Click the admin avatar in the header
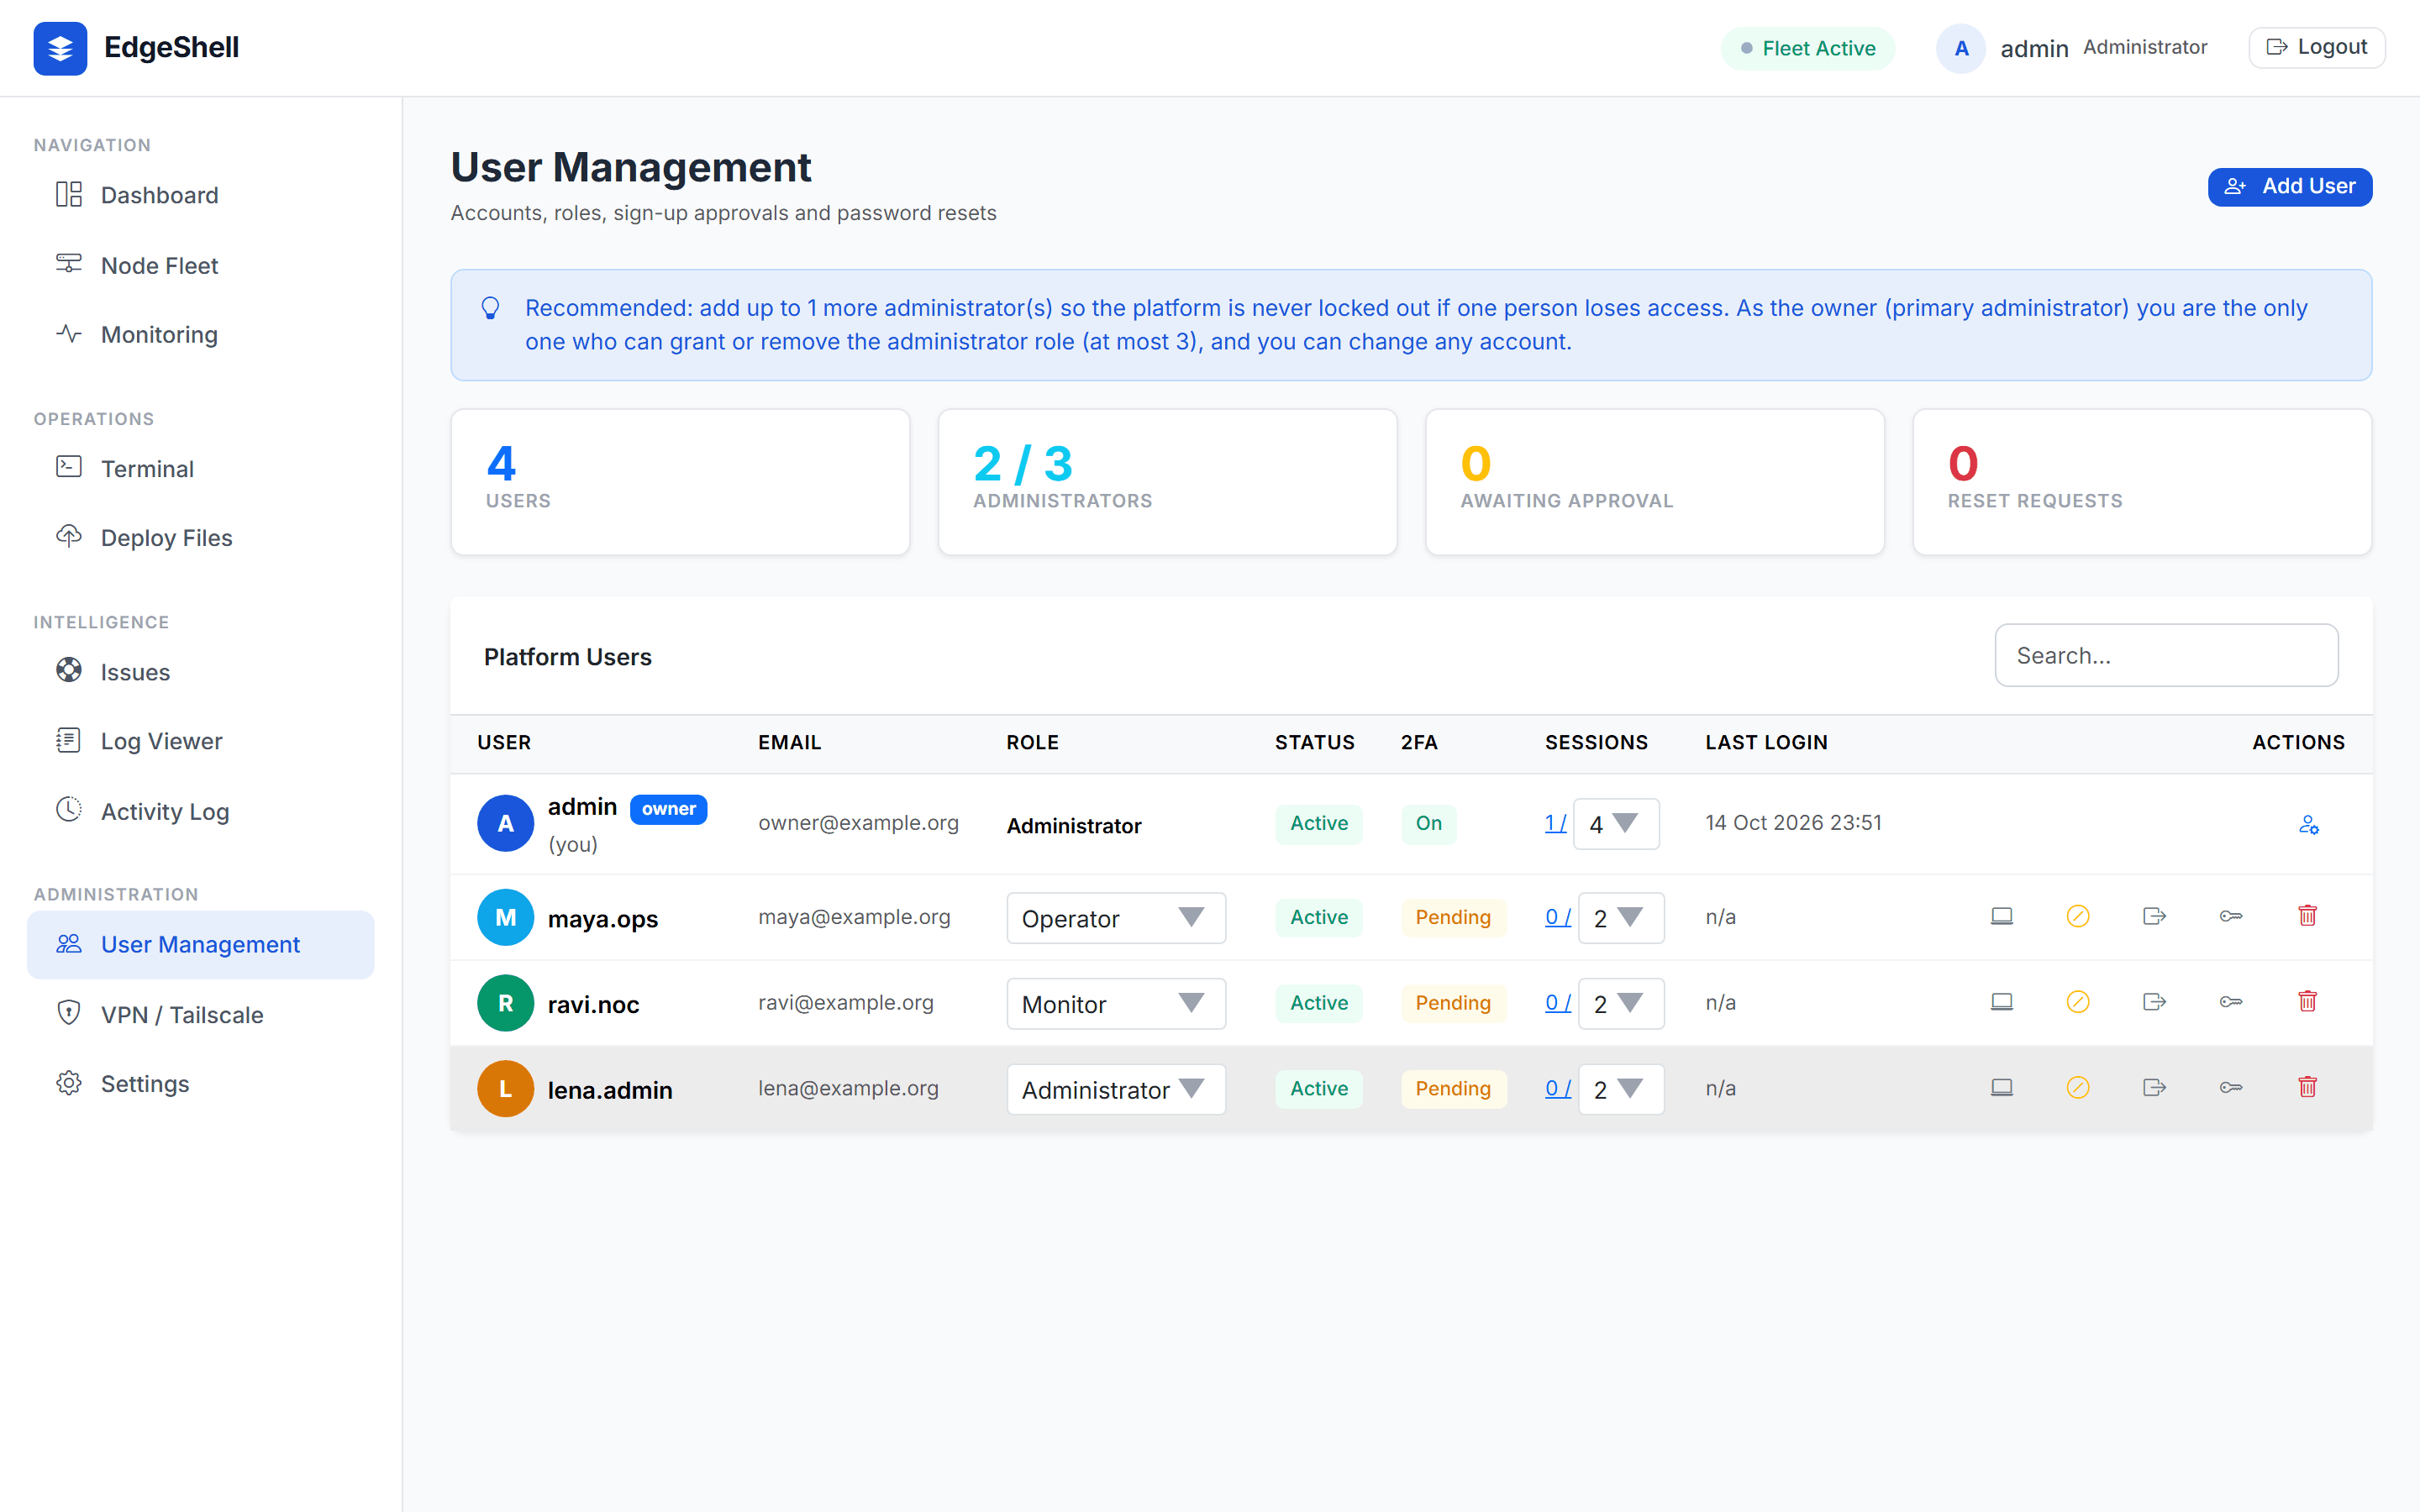Image resolution: width=2420 pixels, height=1512 pixels. pos(1961,48)
